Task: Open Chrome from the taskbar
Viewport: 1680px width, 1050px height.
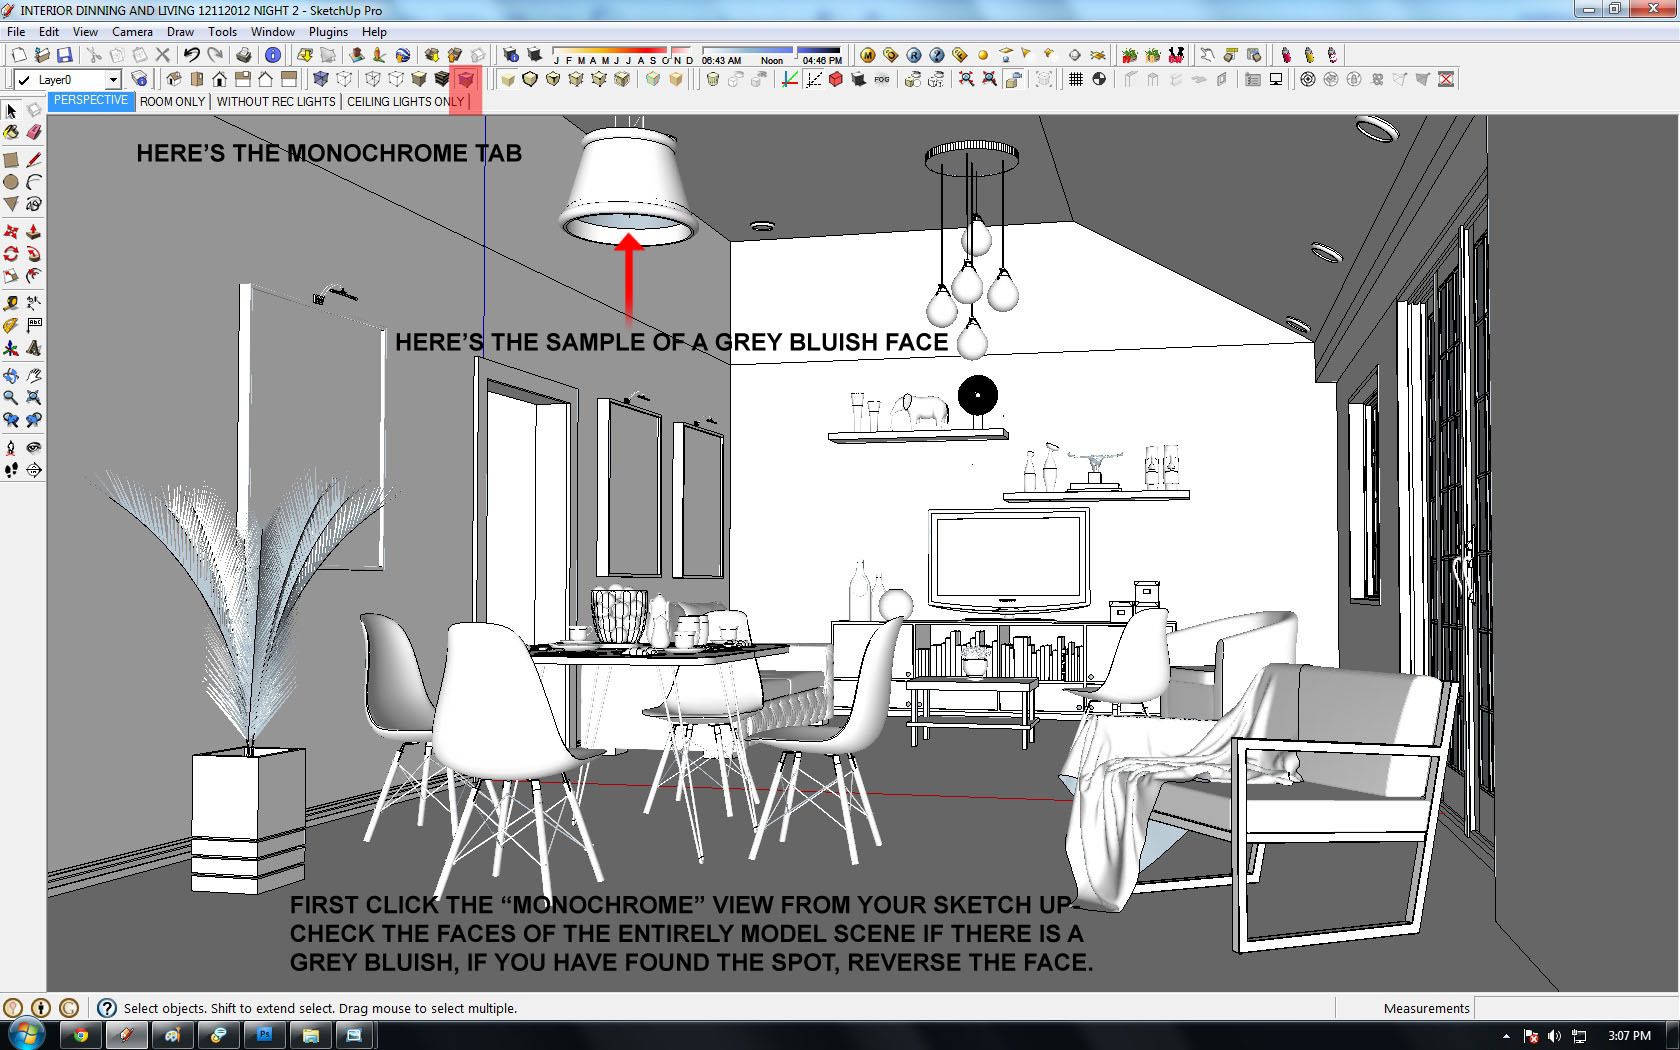Action: [x=81, y=1035]
